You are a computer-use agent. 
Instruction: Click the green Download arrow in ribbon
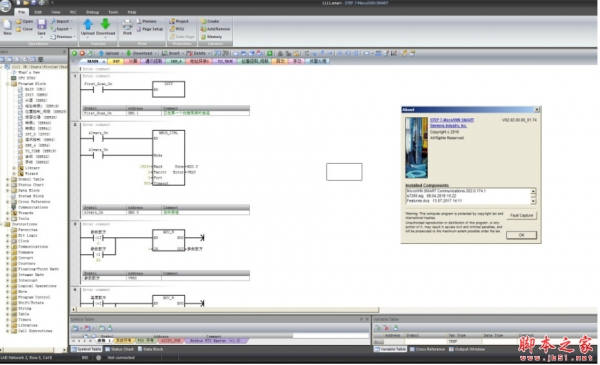click(x=105, y=24)
